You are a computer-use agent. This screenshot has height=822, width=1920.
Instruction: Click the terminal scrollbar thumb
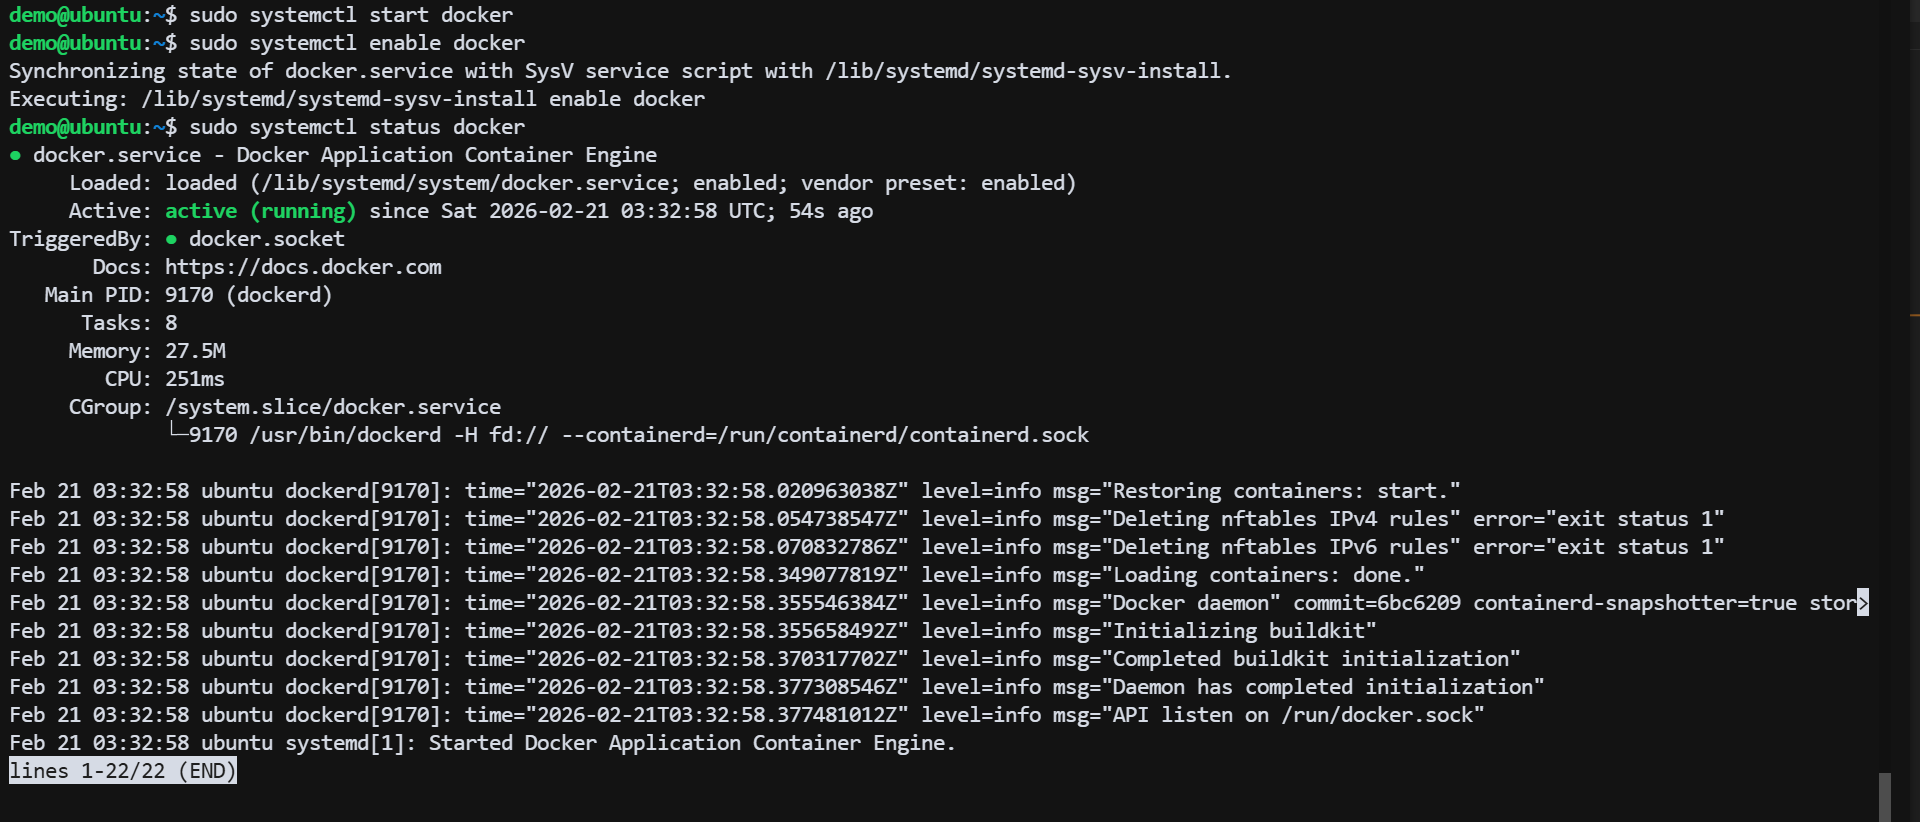pos(1884,796)
